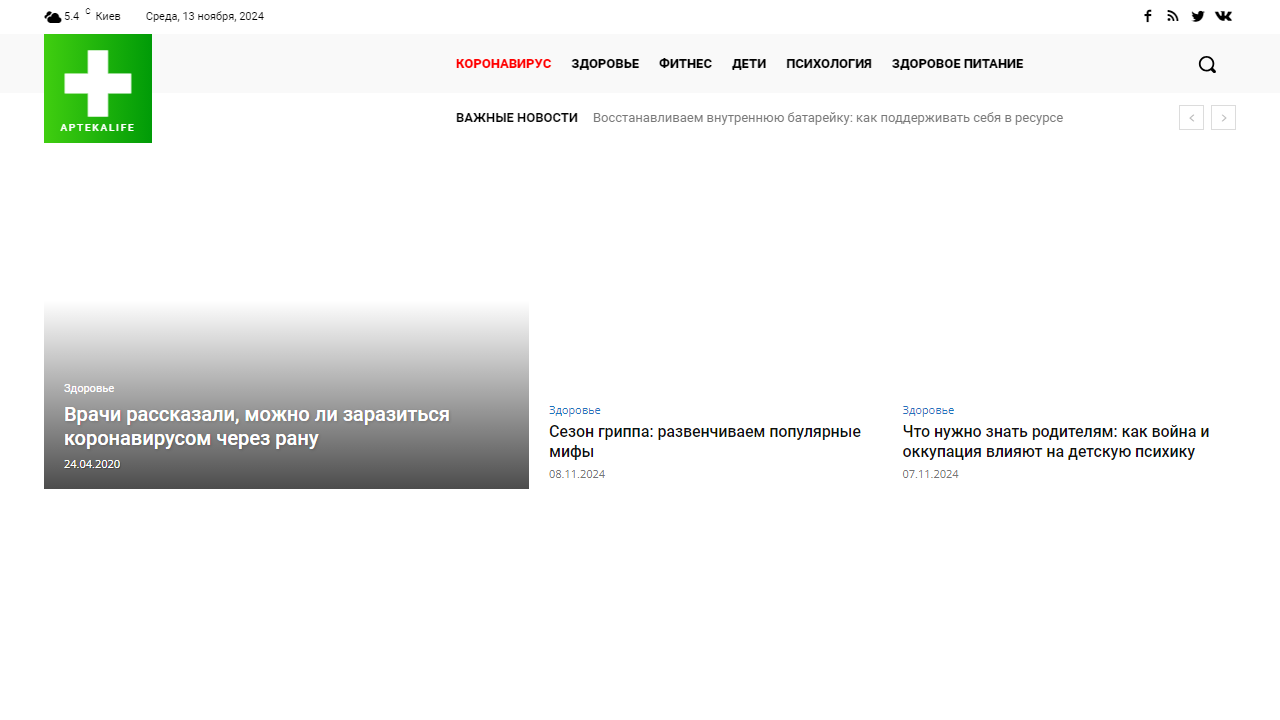The height and width of the screenshot is (720, 1280).
Task: Open the Коронавирус menu item
Action: point(503,64)
